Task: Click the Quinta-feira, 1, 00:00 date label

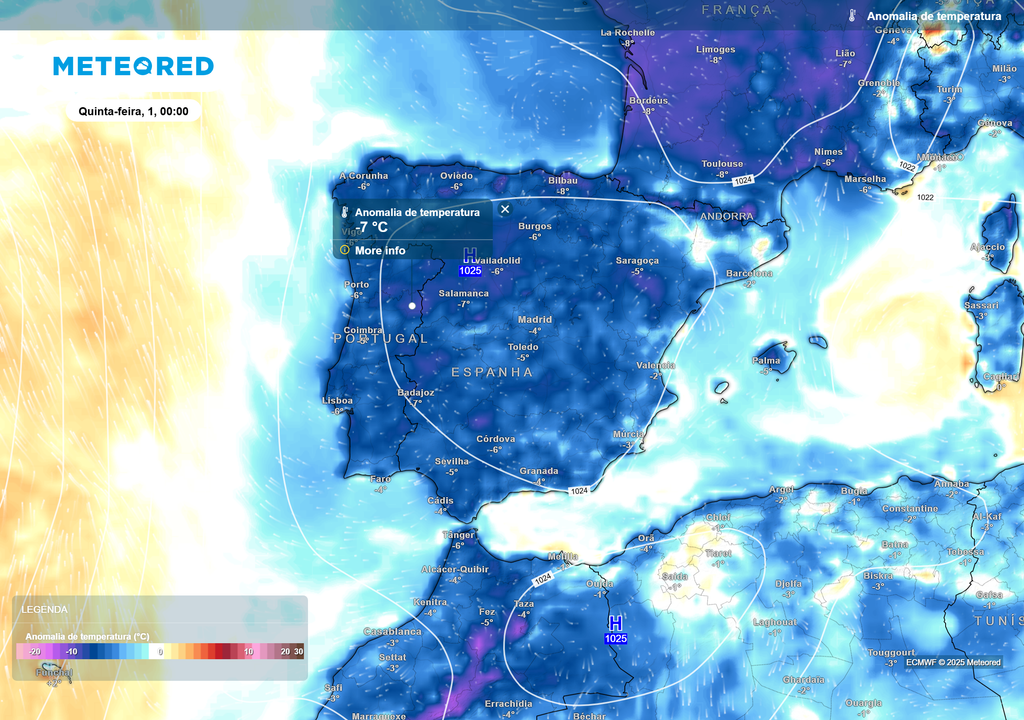Action: point(133,112)
